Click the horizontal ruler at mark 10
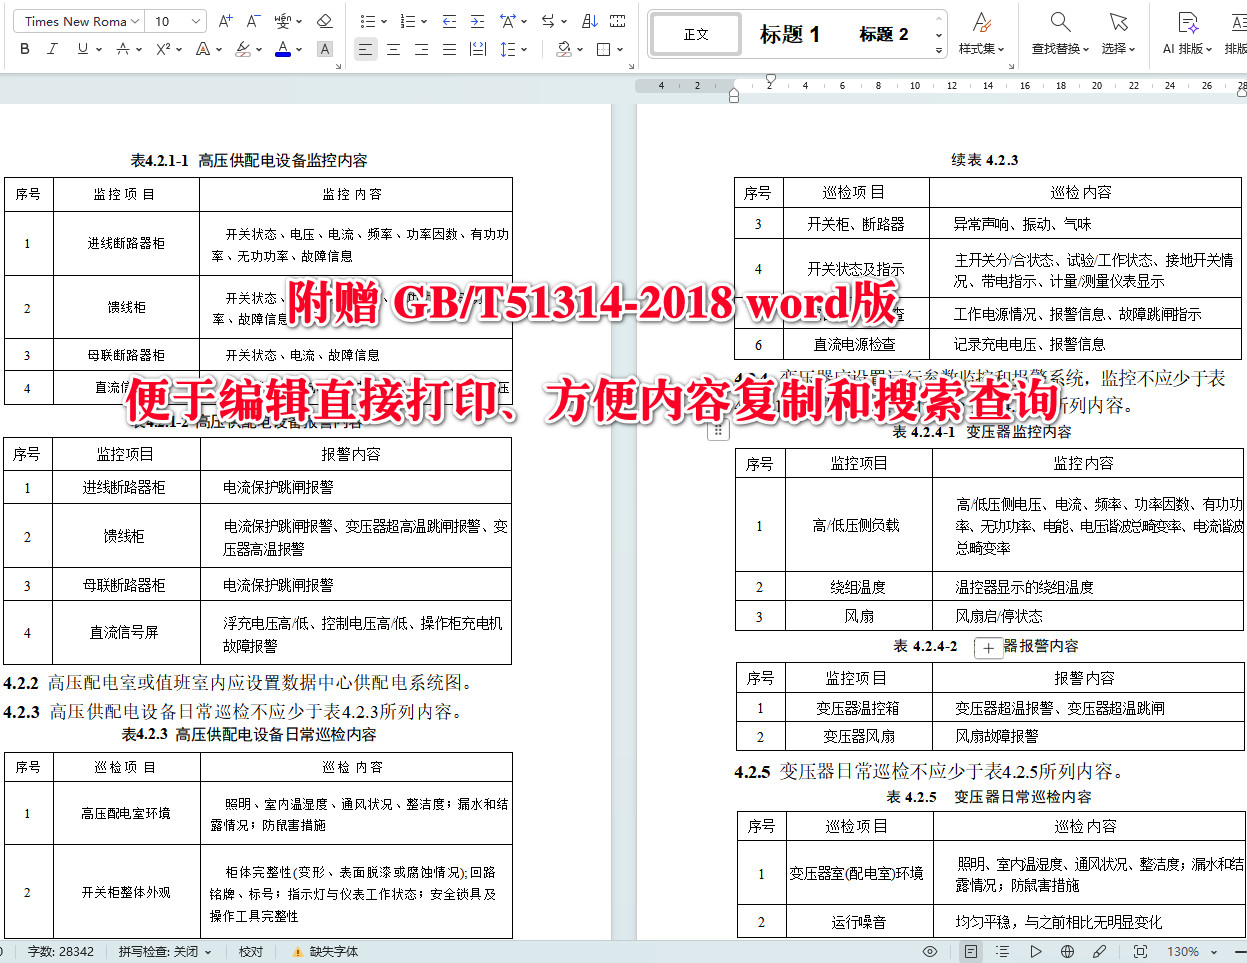Screen dimensions: 1247x963 (x=914, y=86)
